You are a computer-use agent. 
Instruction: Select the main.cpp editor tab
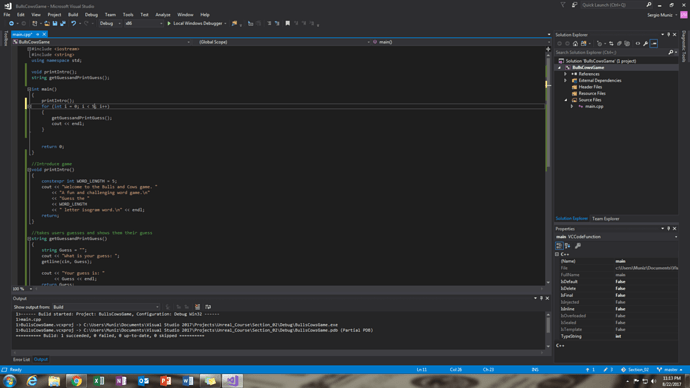pyautogui.click(x=22, y=34)
